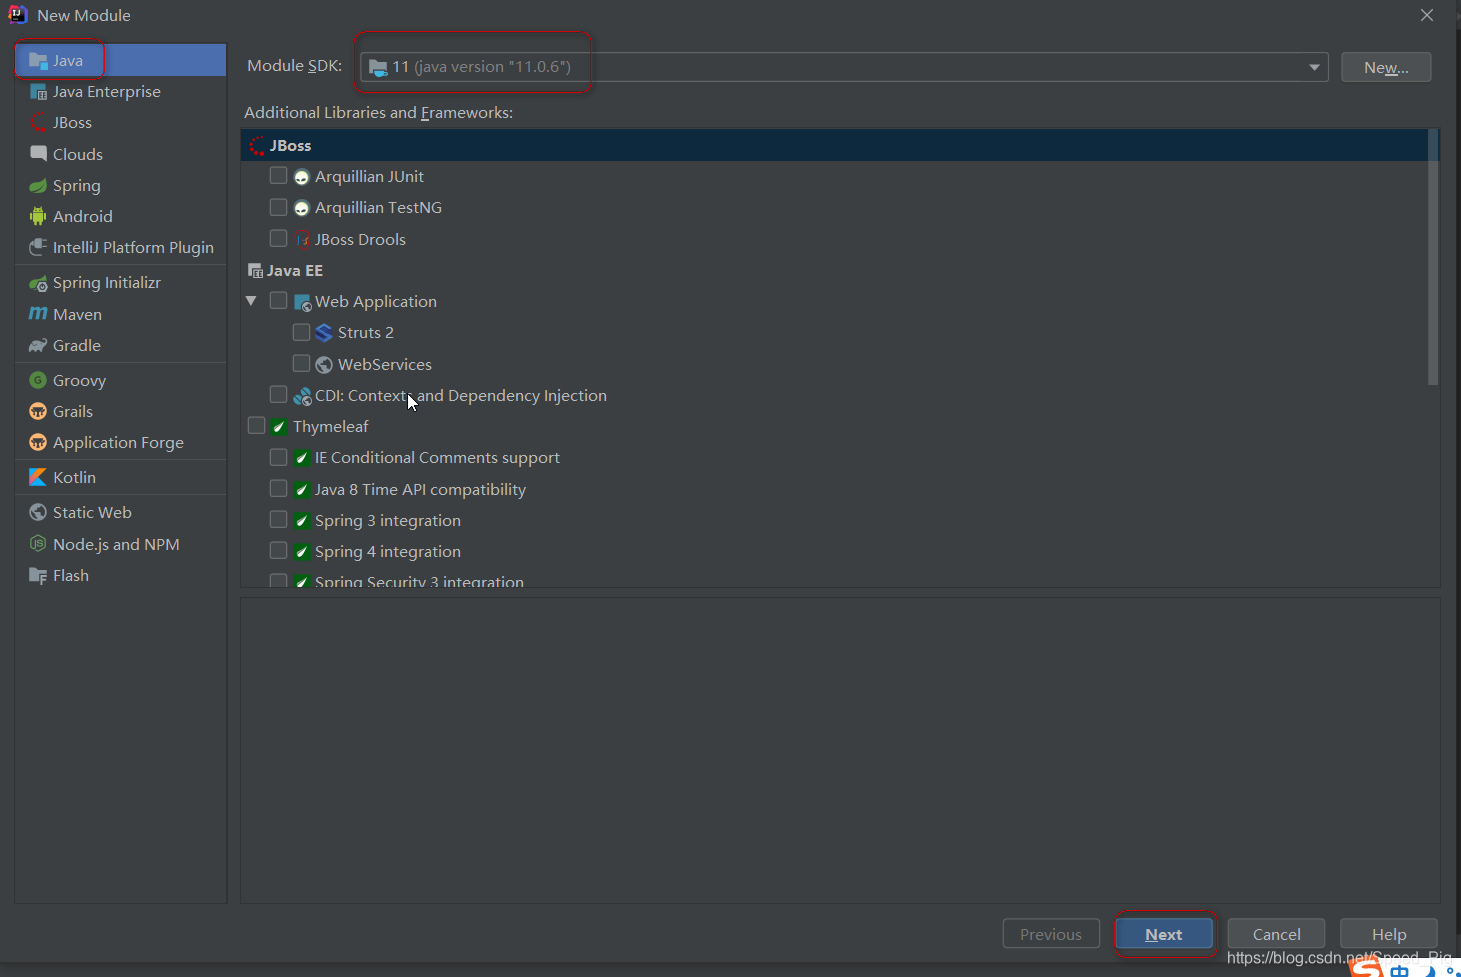Select the JBoss header row in frameworks list
The image size is (1461, 977).
[x=839, y=146]
